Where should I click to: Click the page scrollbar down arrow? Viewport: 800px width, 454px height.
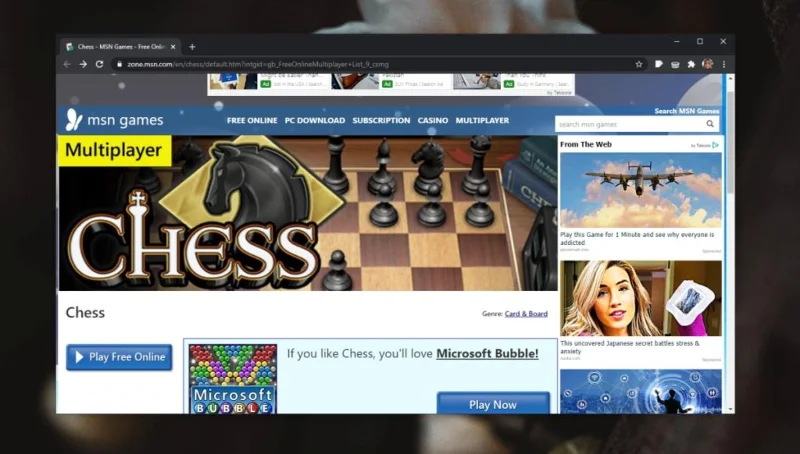[731, 409]
